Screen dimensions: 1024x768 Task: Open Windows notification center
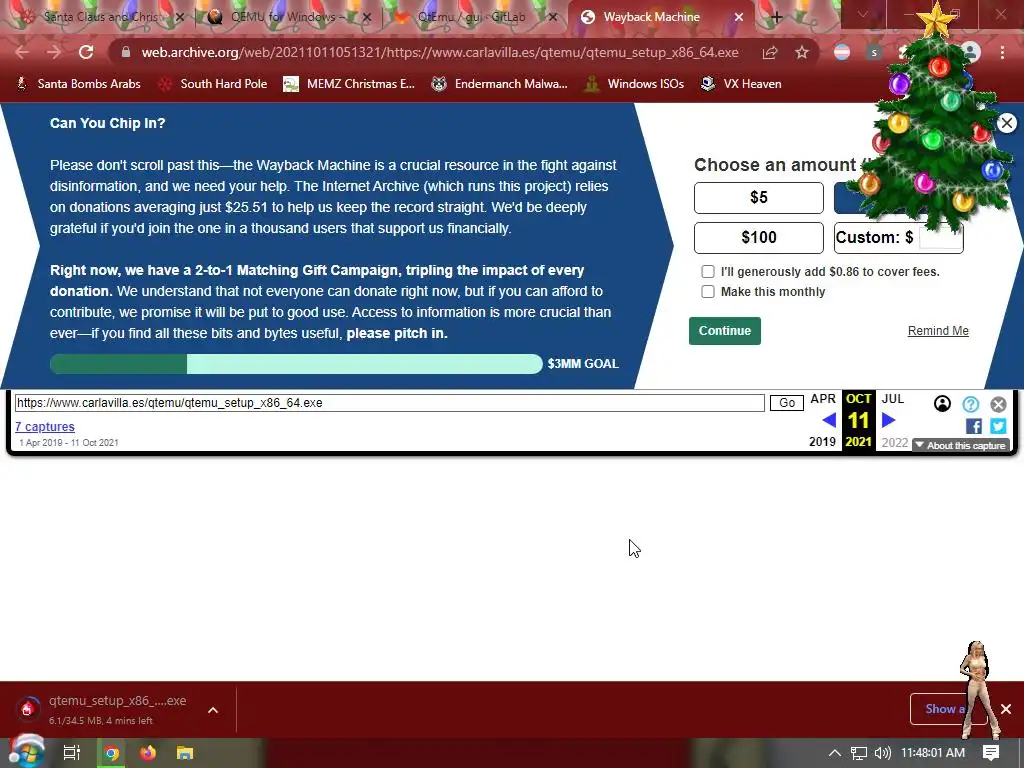point(991,753)
